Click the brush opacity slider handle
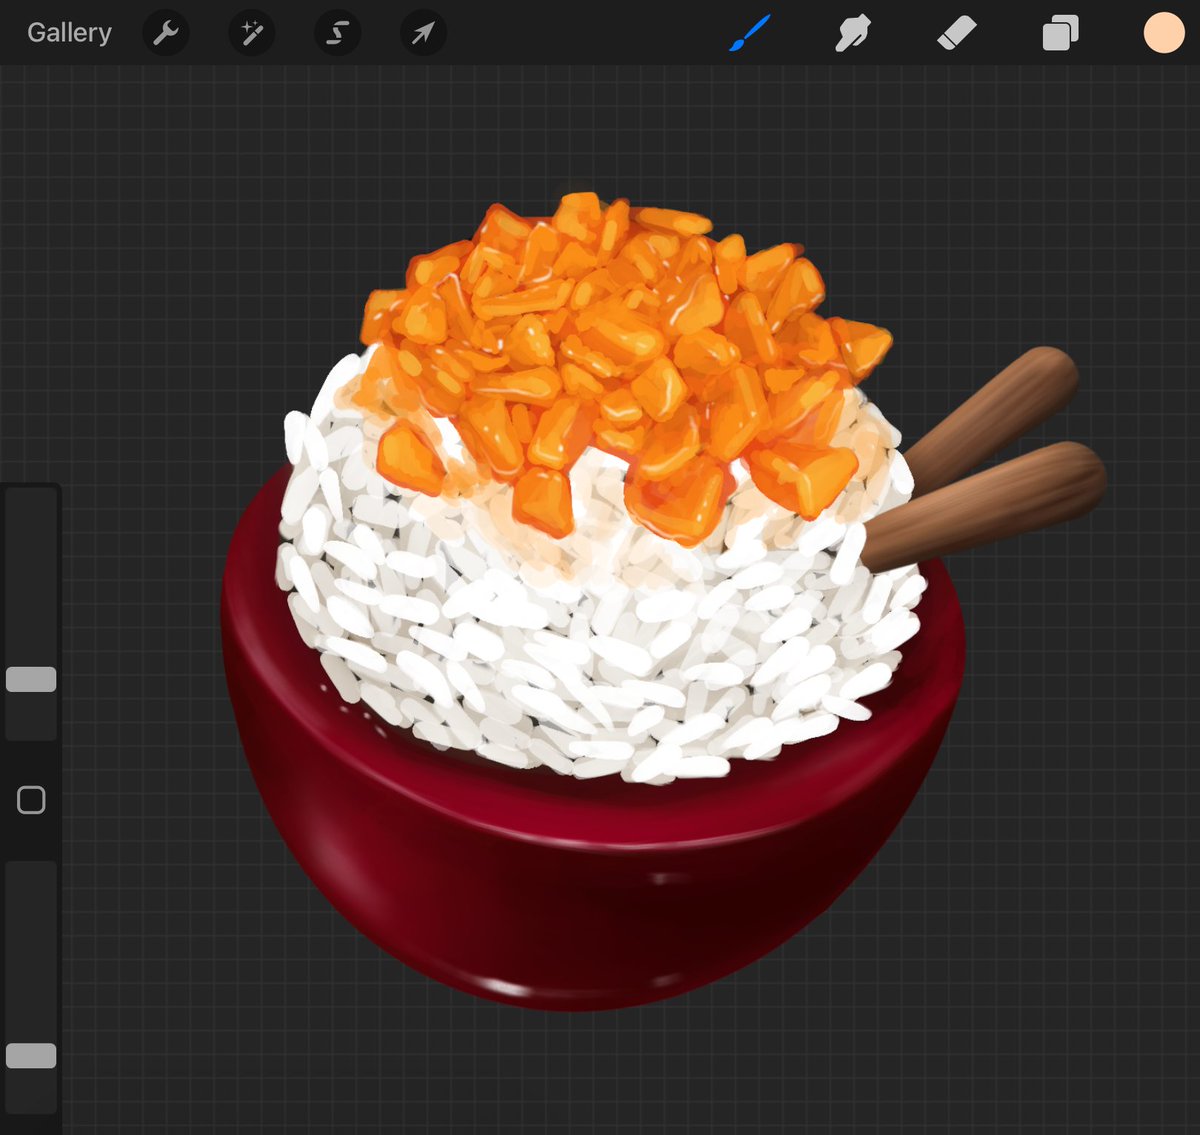 click(x=31, y=1056)
